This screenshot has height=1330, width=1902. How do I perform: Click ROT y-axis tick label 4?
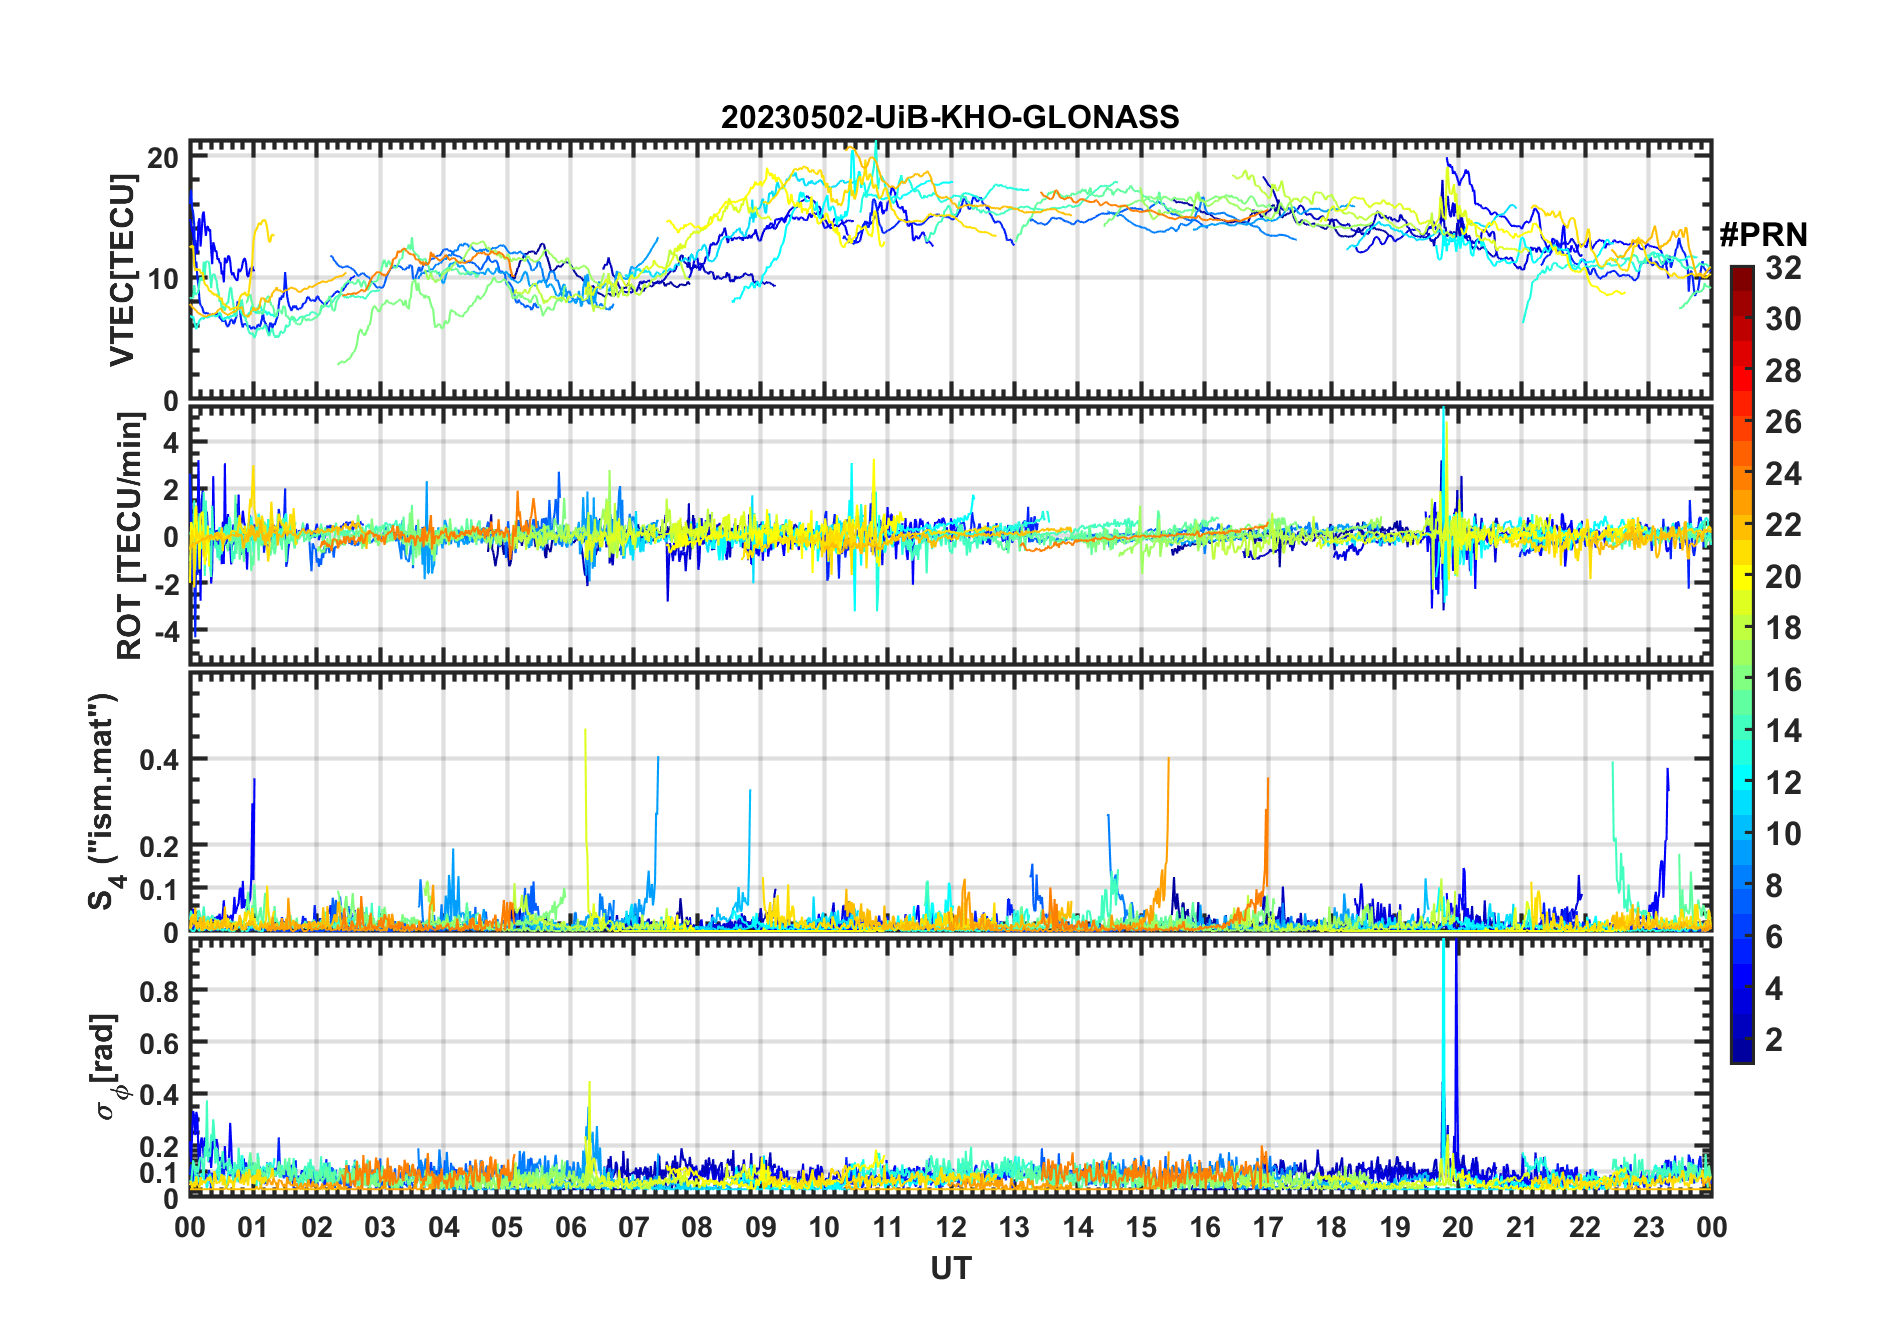[171, 441]
